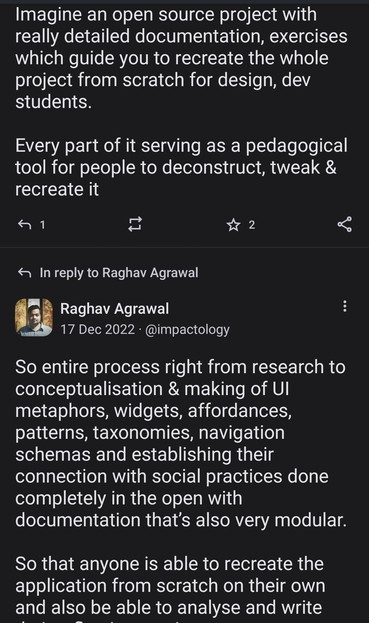Open Raghav Agrawal's avatar picture
The height and width of the screenshot is (623, 369).
click(34, 317)
